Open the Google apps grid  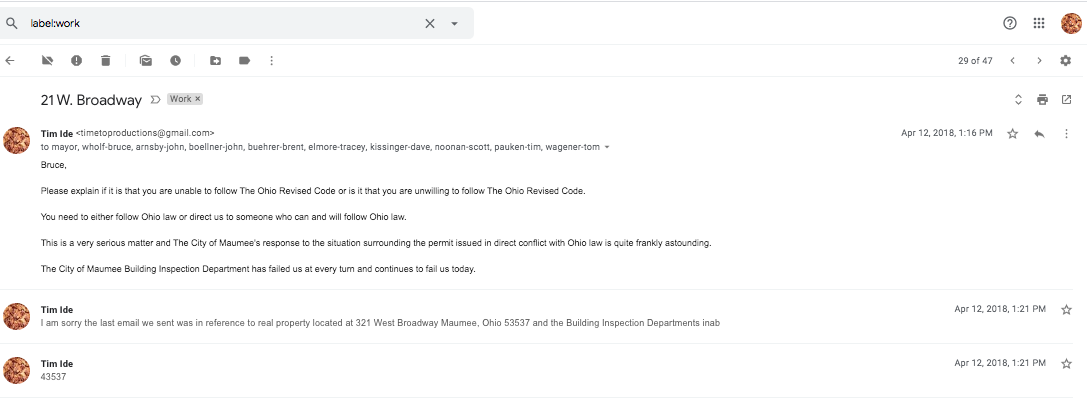(x=1039, y=24)
